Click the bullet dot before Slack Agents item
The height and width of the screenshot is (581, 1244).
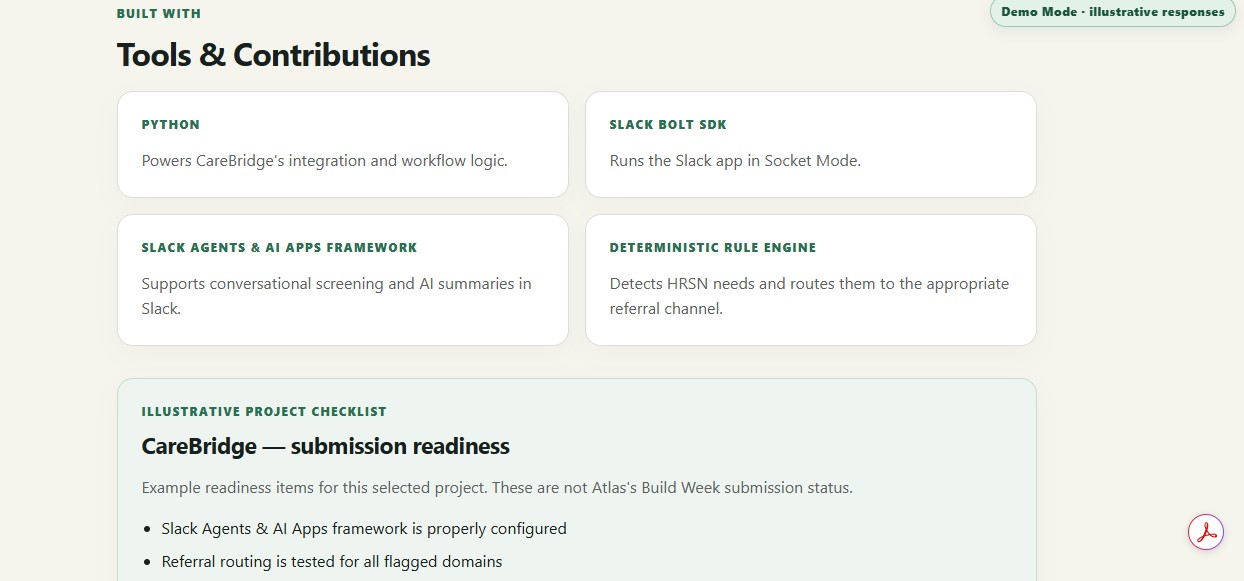click(148, 529)
